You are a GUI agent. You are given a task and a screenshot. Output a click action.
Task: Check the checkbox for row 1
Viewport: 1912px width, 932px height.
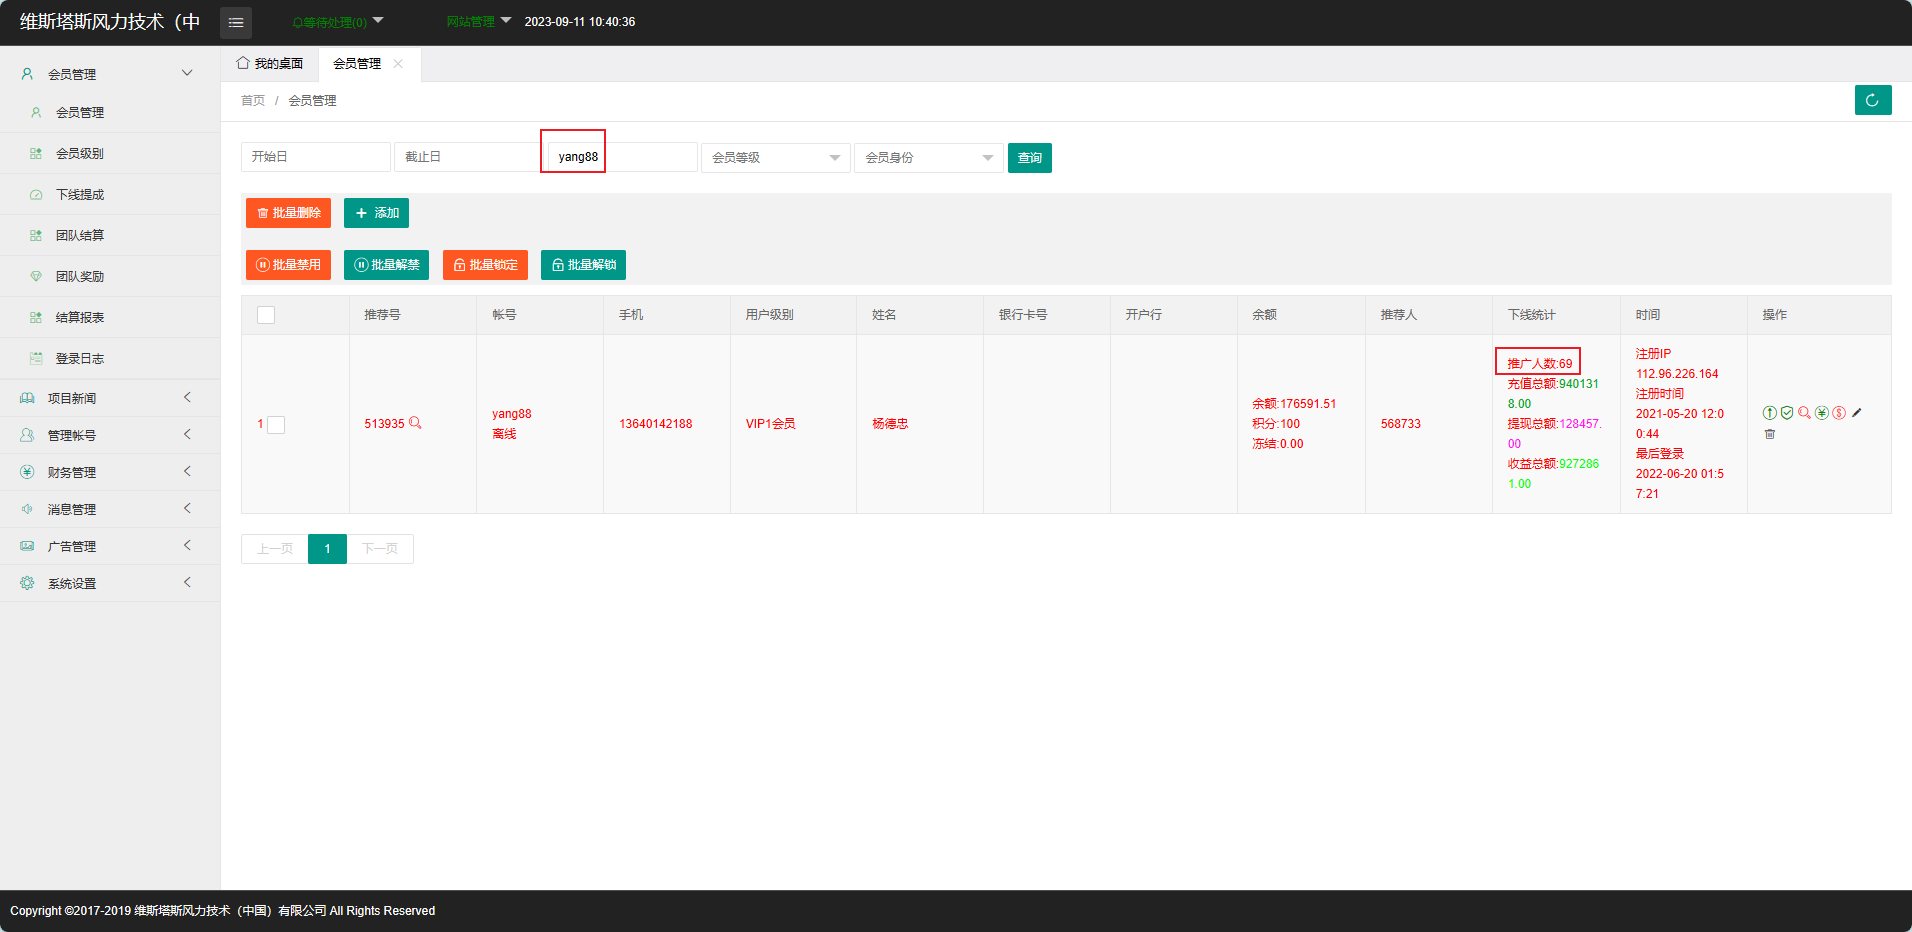click(x=276, y=425)
